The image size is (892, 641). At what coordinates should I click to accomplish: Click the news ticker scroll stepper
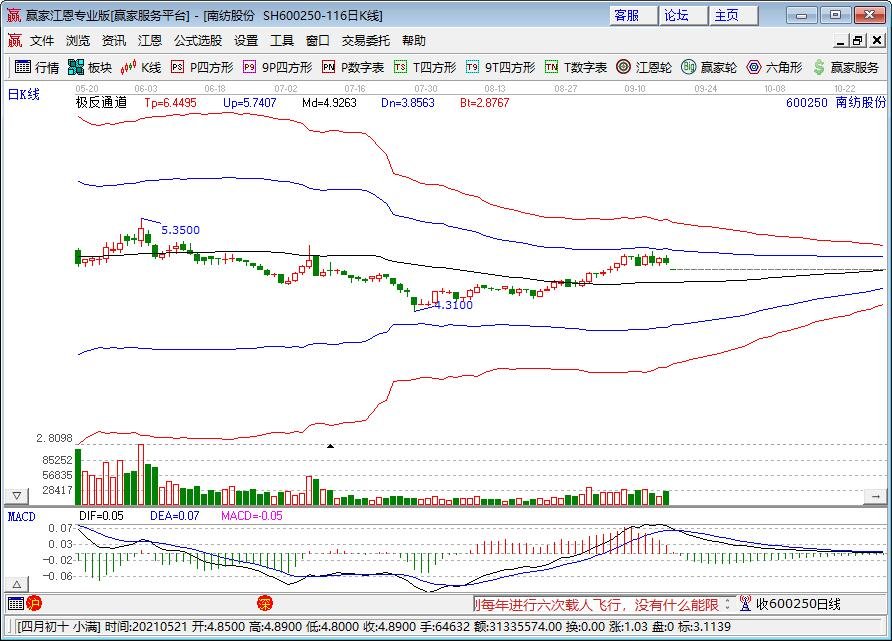click(727, 603)
